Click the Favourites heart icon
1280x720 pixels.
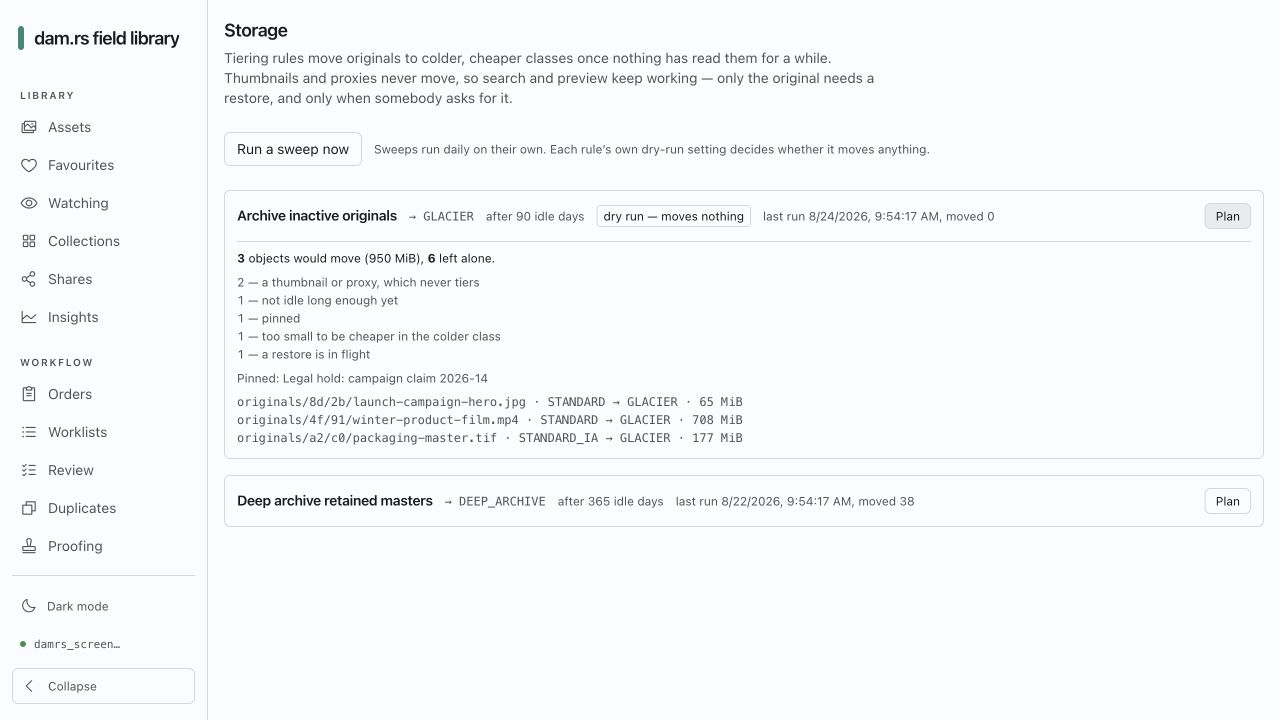point(29,165)
